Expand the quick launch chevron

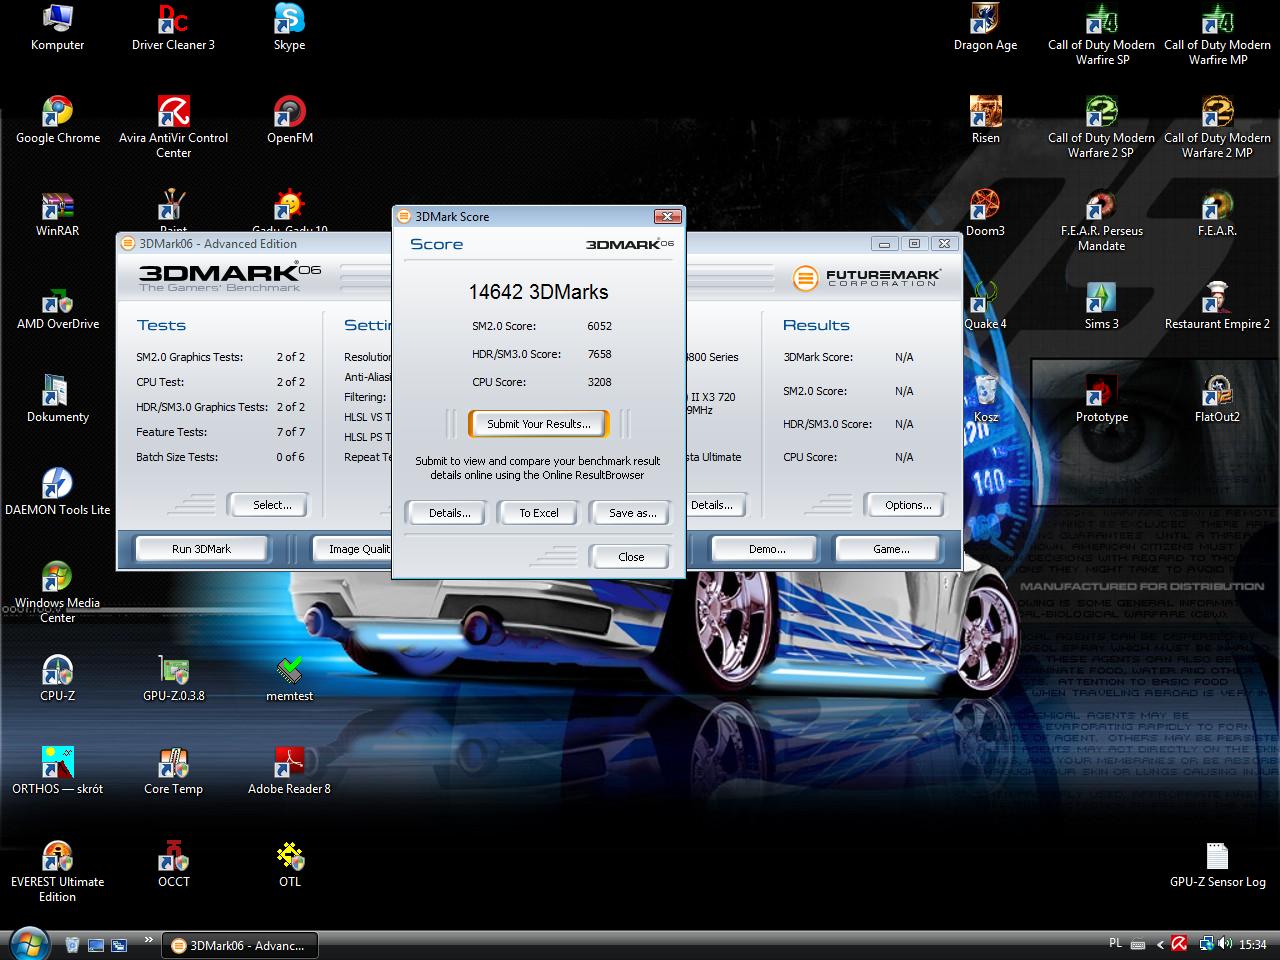[148, 940]
